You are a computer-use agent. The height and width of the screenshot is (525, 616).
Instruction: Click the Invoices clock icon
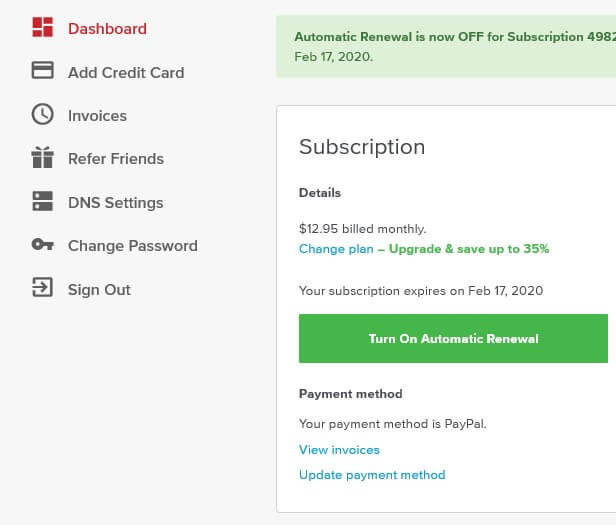[42, 114]
